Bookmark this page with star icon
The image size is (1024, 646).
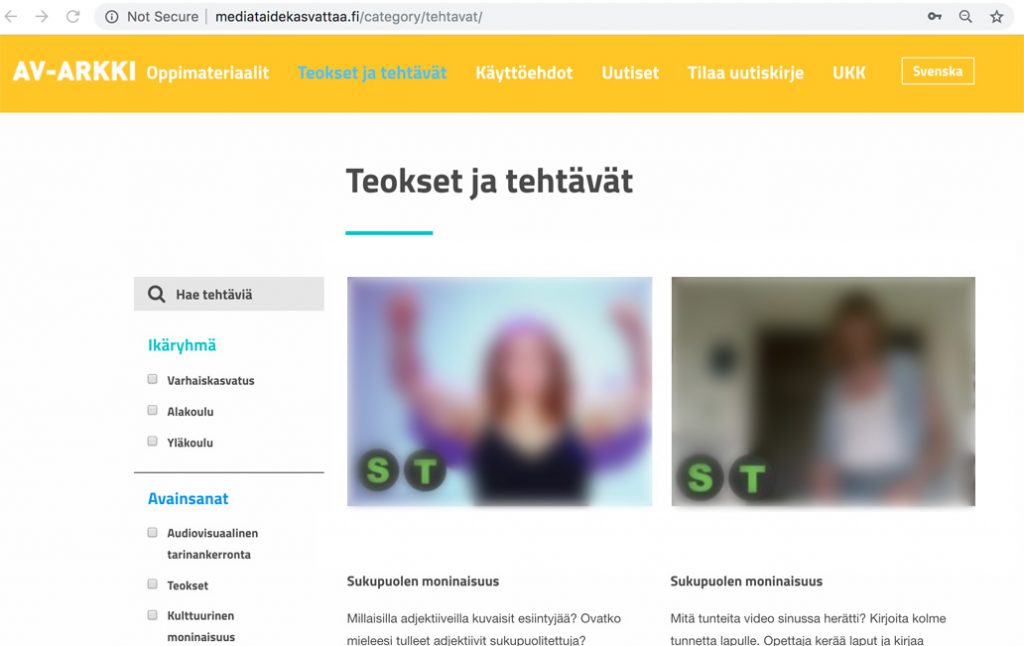(997, 16)
